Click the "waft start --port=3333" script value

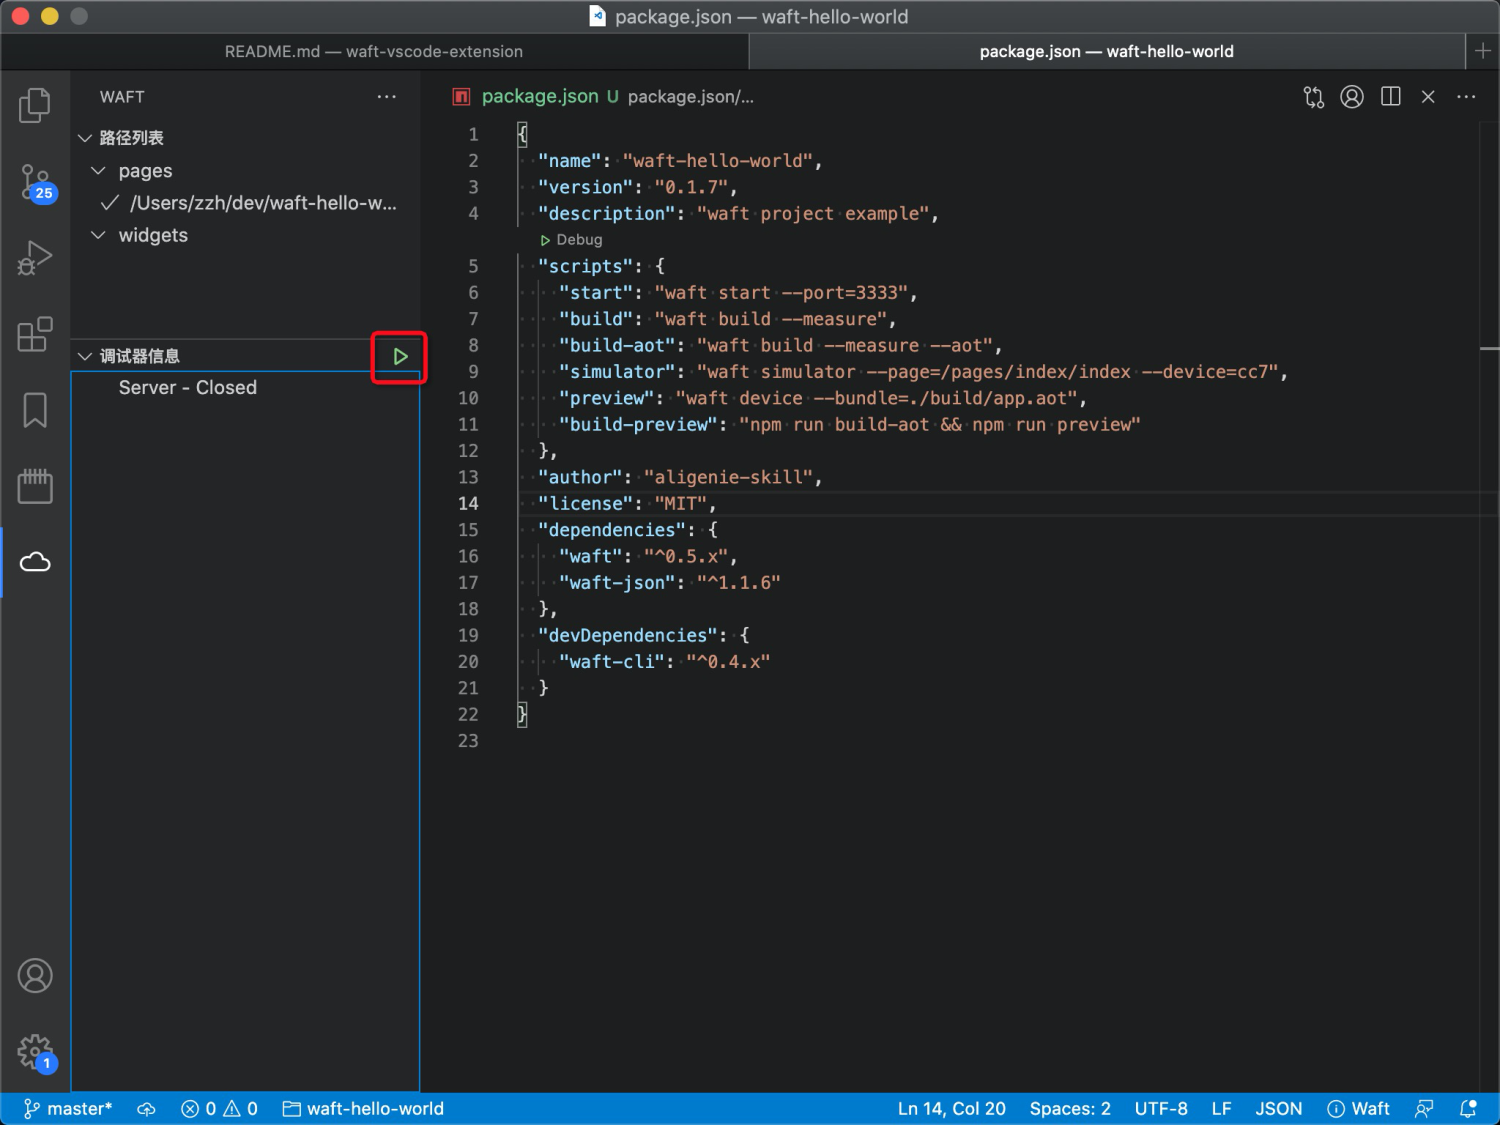pyautogui.click(x=781, y=293)
